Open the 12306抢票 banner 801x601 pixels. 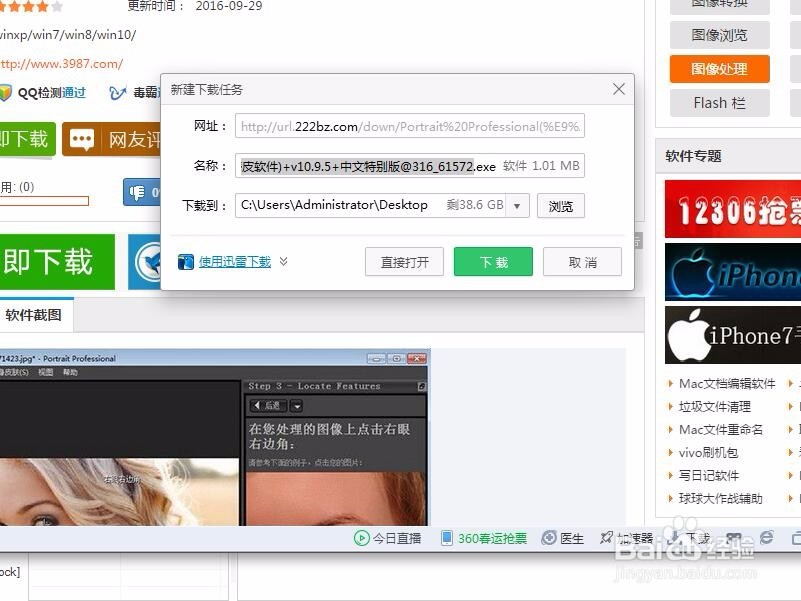[x=733, y=209]
